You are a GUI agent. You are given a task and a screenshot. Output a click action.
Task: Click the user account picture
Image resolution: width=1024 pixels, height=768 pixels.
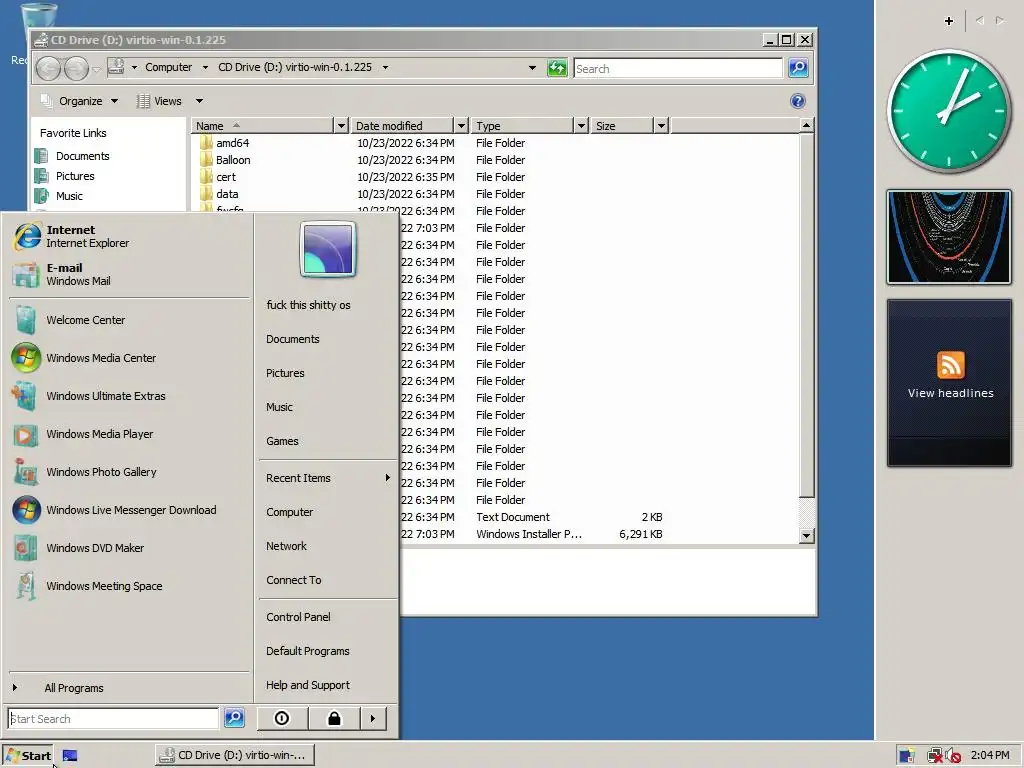[x=328, y=249]
